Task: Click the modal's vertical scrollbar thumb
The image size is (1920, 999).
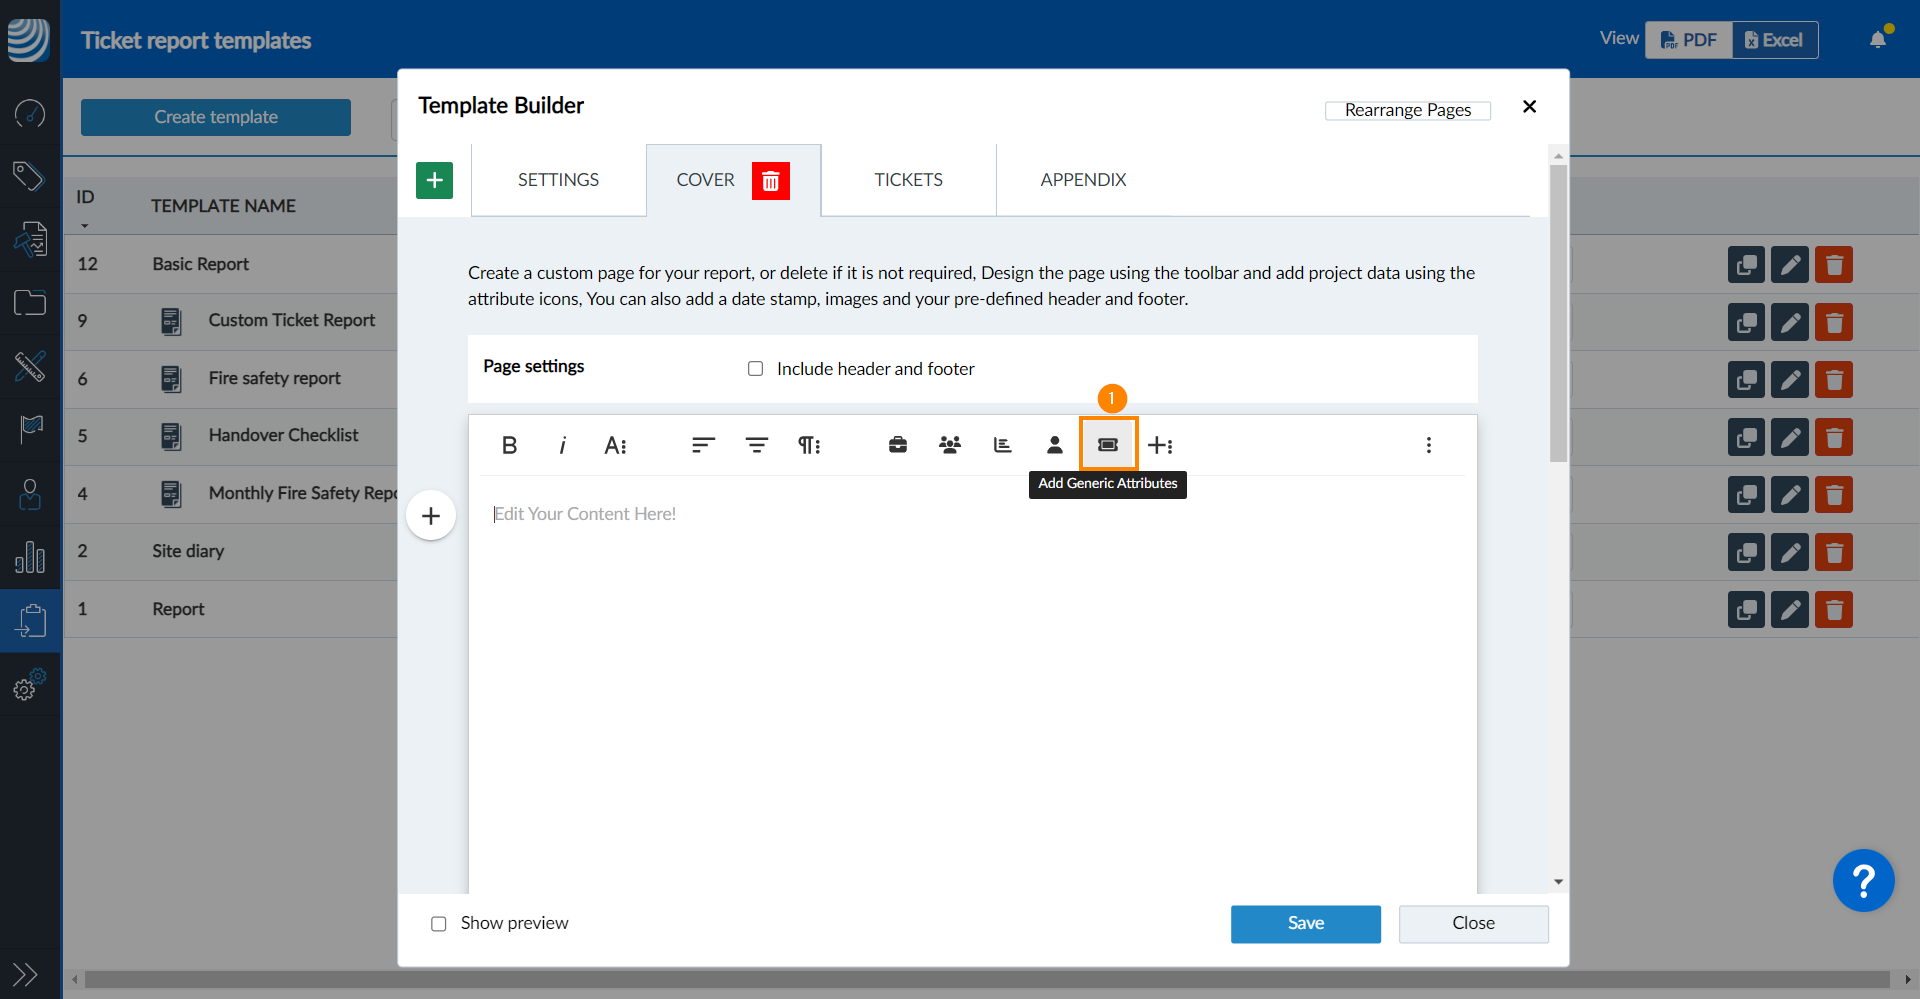Action: (1558, 312)
